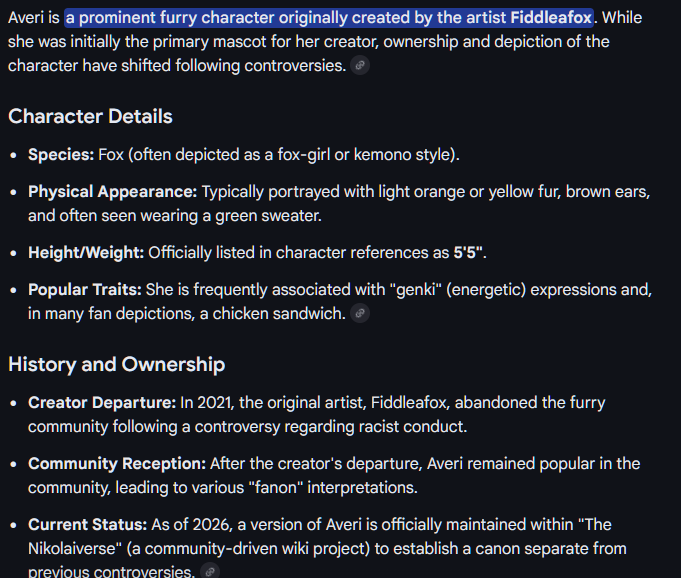Click the 'Creator Departure:' bullet label

(102, 402)
